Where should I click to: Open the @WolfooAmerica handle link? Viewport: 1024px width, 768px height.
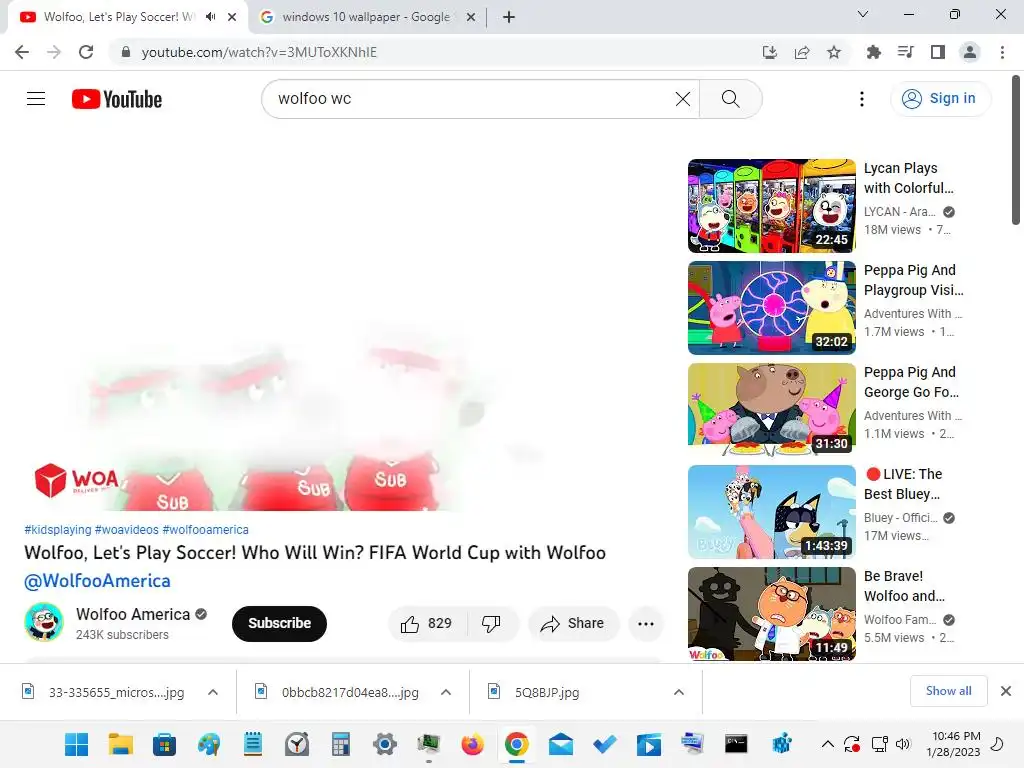(97, 581)
